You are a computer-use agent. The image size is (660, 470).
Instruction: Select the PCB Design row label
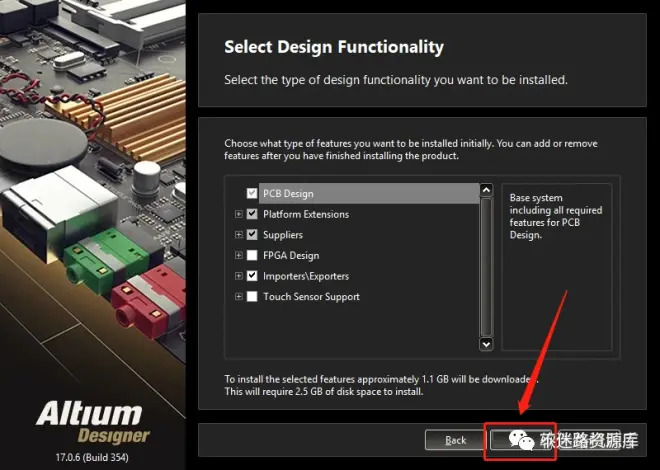288,194
